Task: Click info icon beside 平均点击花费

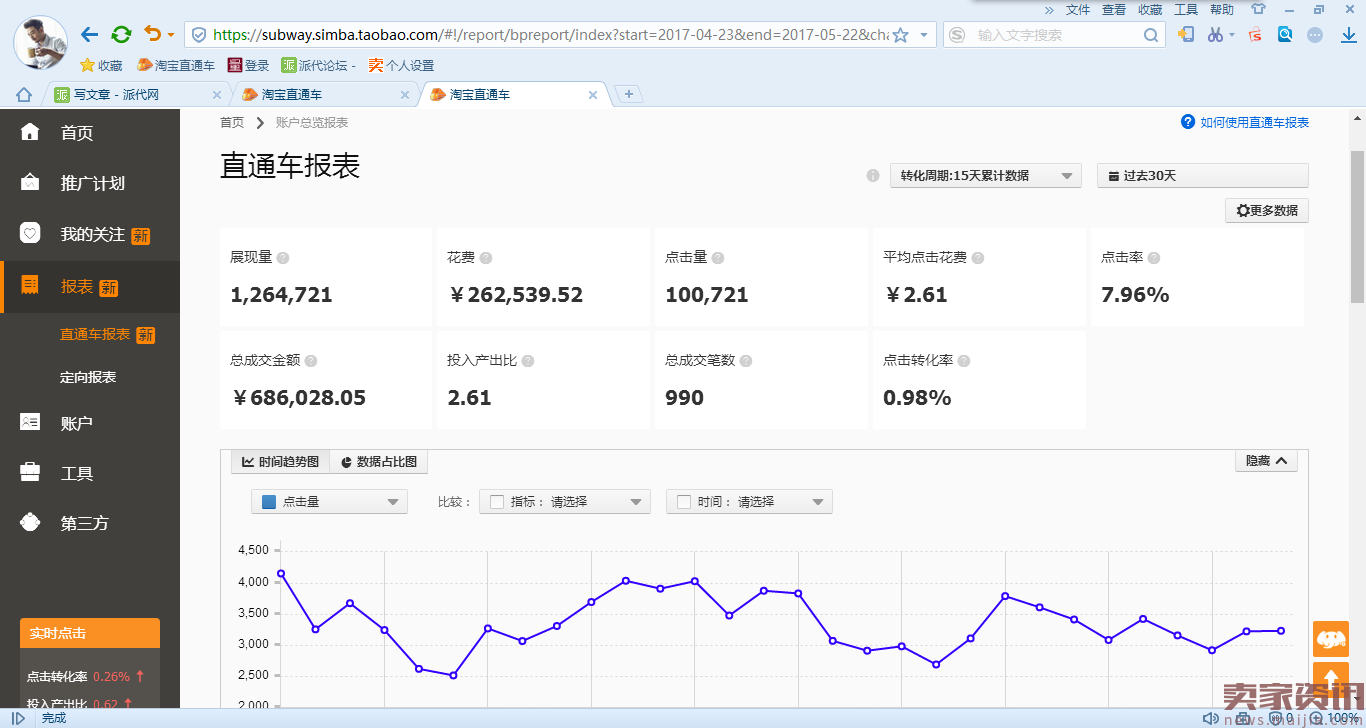Action: [978, 258]
